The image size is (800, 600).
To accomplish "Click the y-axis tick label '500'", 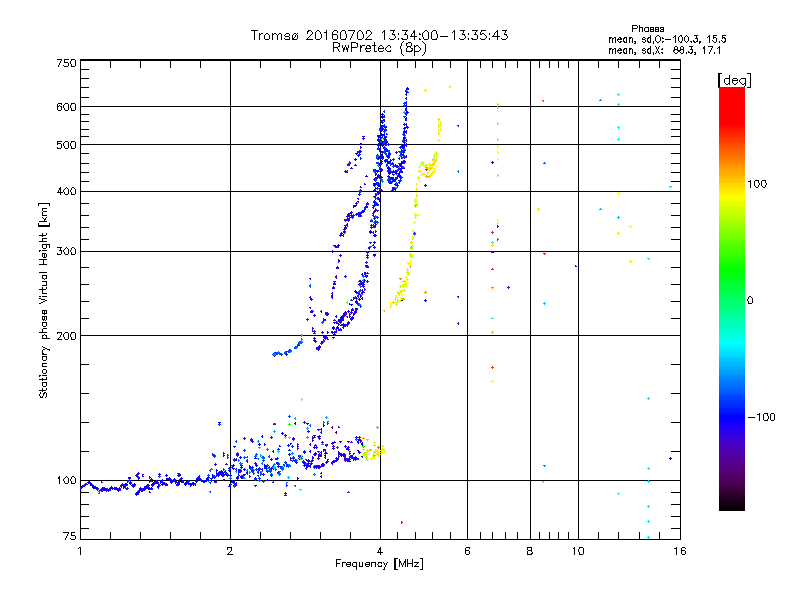I will coord(66,144).
